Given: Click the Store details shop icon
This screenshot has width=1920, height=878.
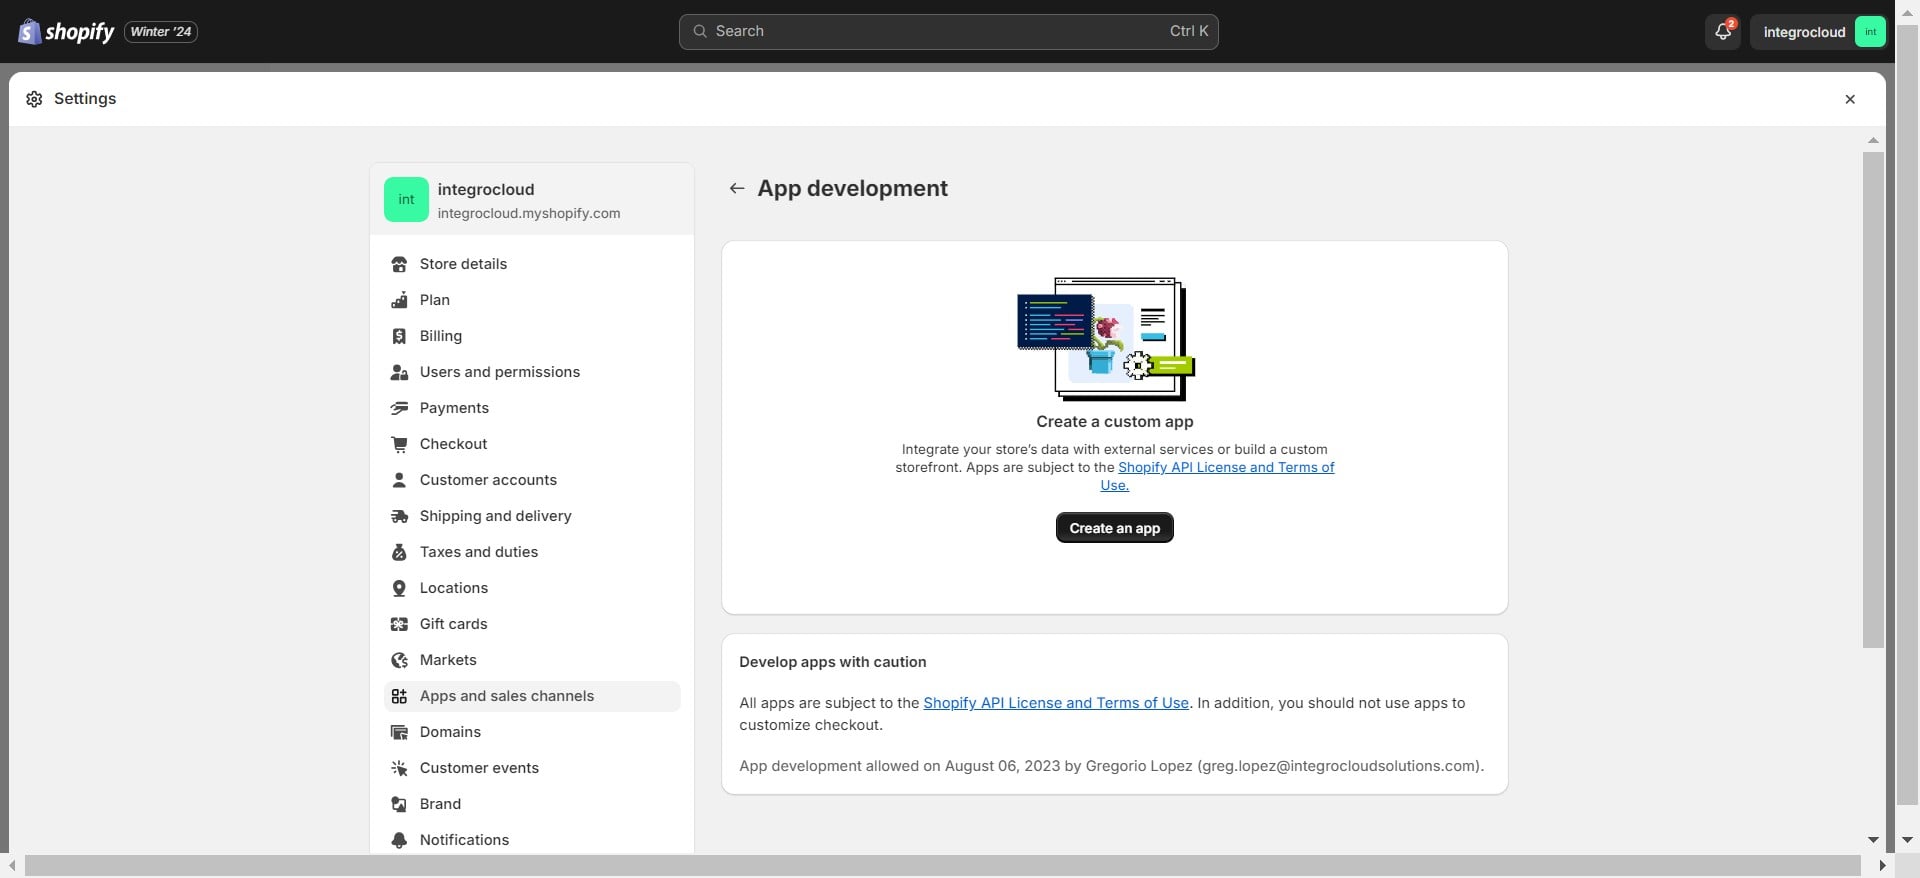Looking at the screenshot, I should (399, 264).
